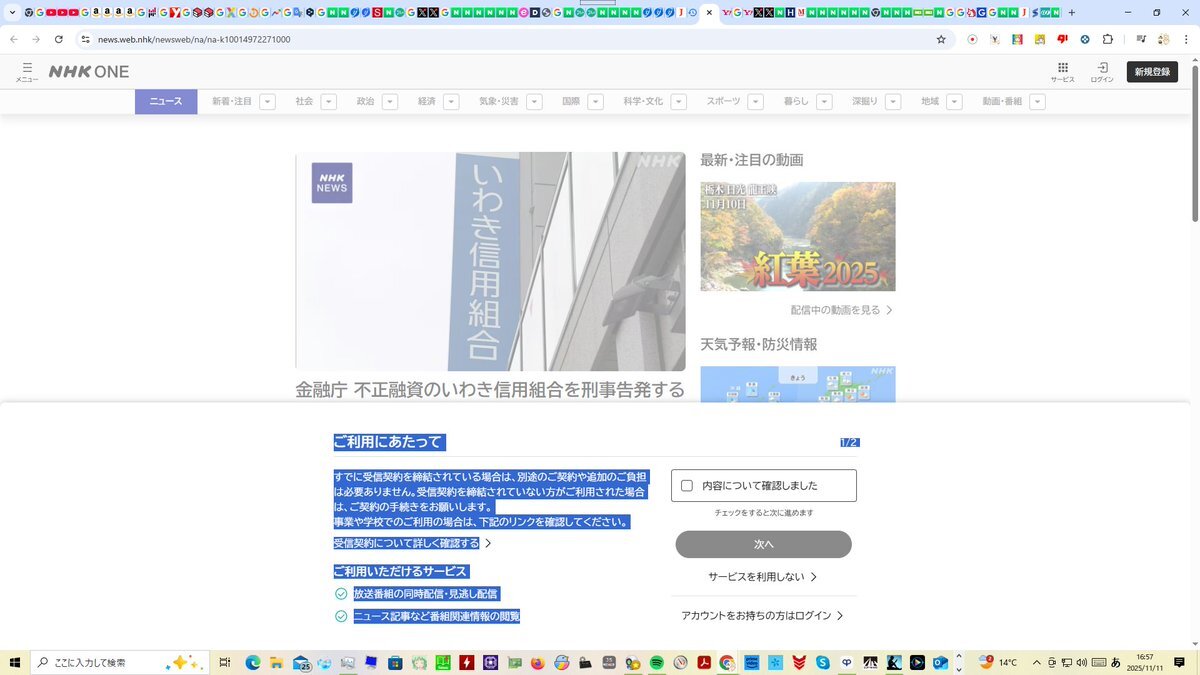Open the 金融庁 いわき信用組合 headline
Image resolution: width=1200 pixels, height=675 pixels.
pos(490,389)
